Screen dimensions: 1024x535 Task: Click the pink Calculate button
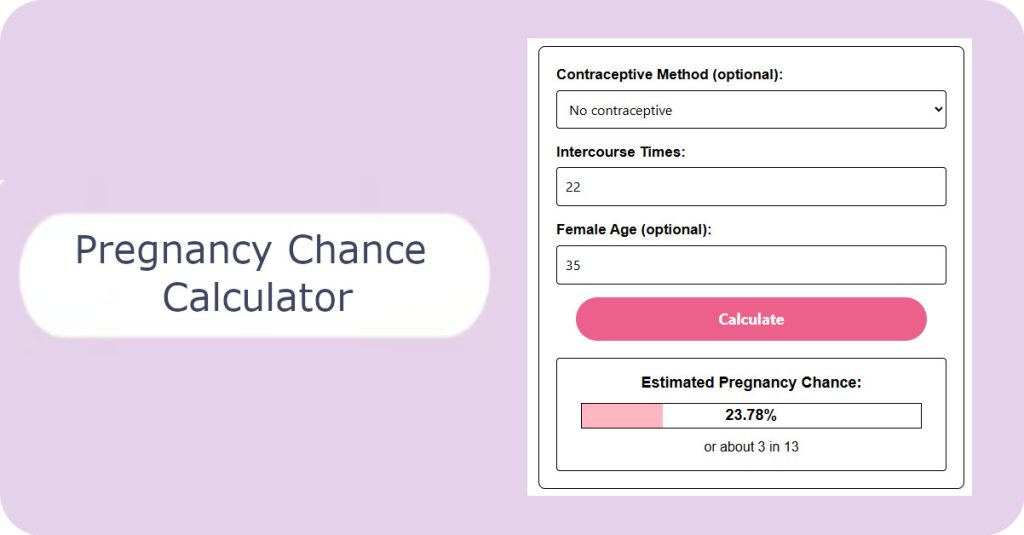751,319
